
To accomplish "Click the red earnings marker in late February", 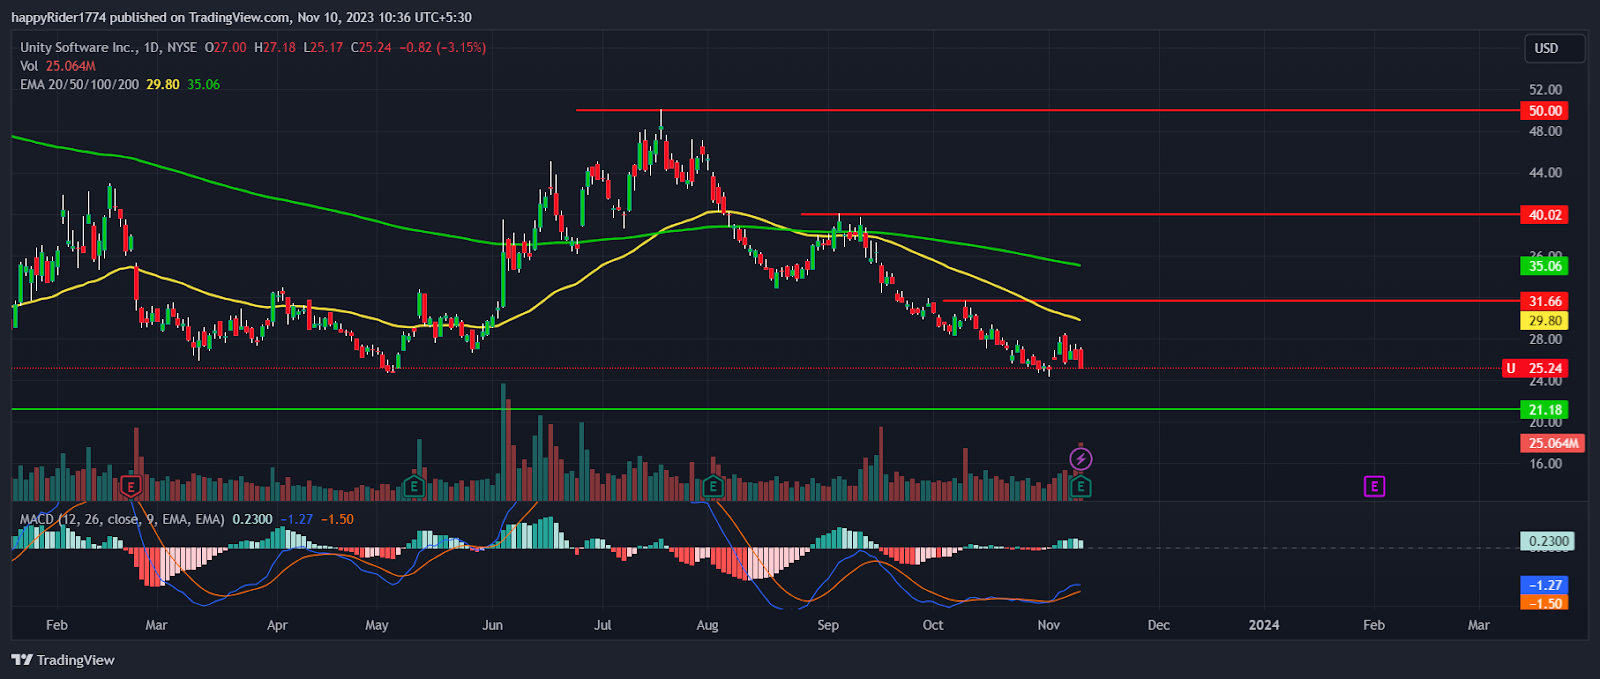I will click(130, 487).
